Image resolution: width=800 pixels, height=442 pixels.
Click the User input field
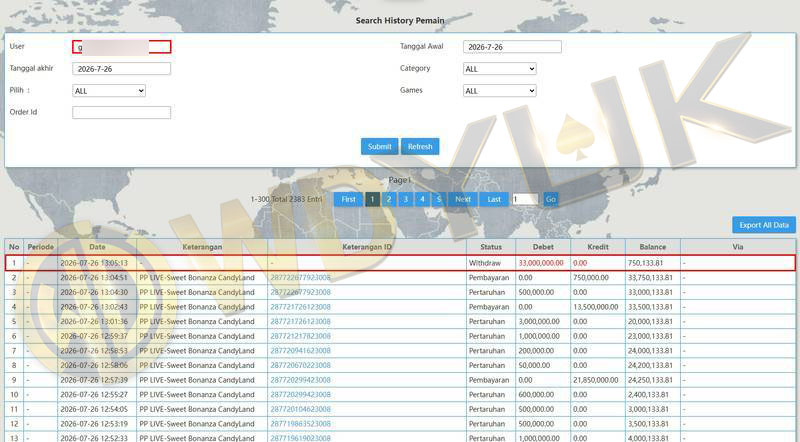[x=121, y=47]
